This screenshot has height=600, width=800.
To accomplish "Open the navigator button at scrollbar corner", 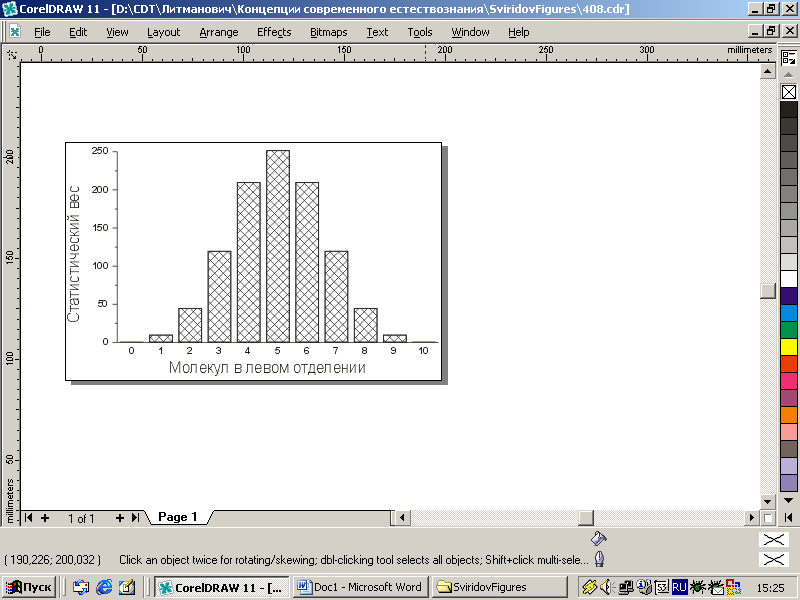I will 768,518.
